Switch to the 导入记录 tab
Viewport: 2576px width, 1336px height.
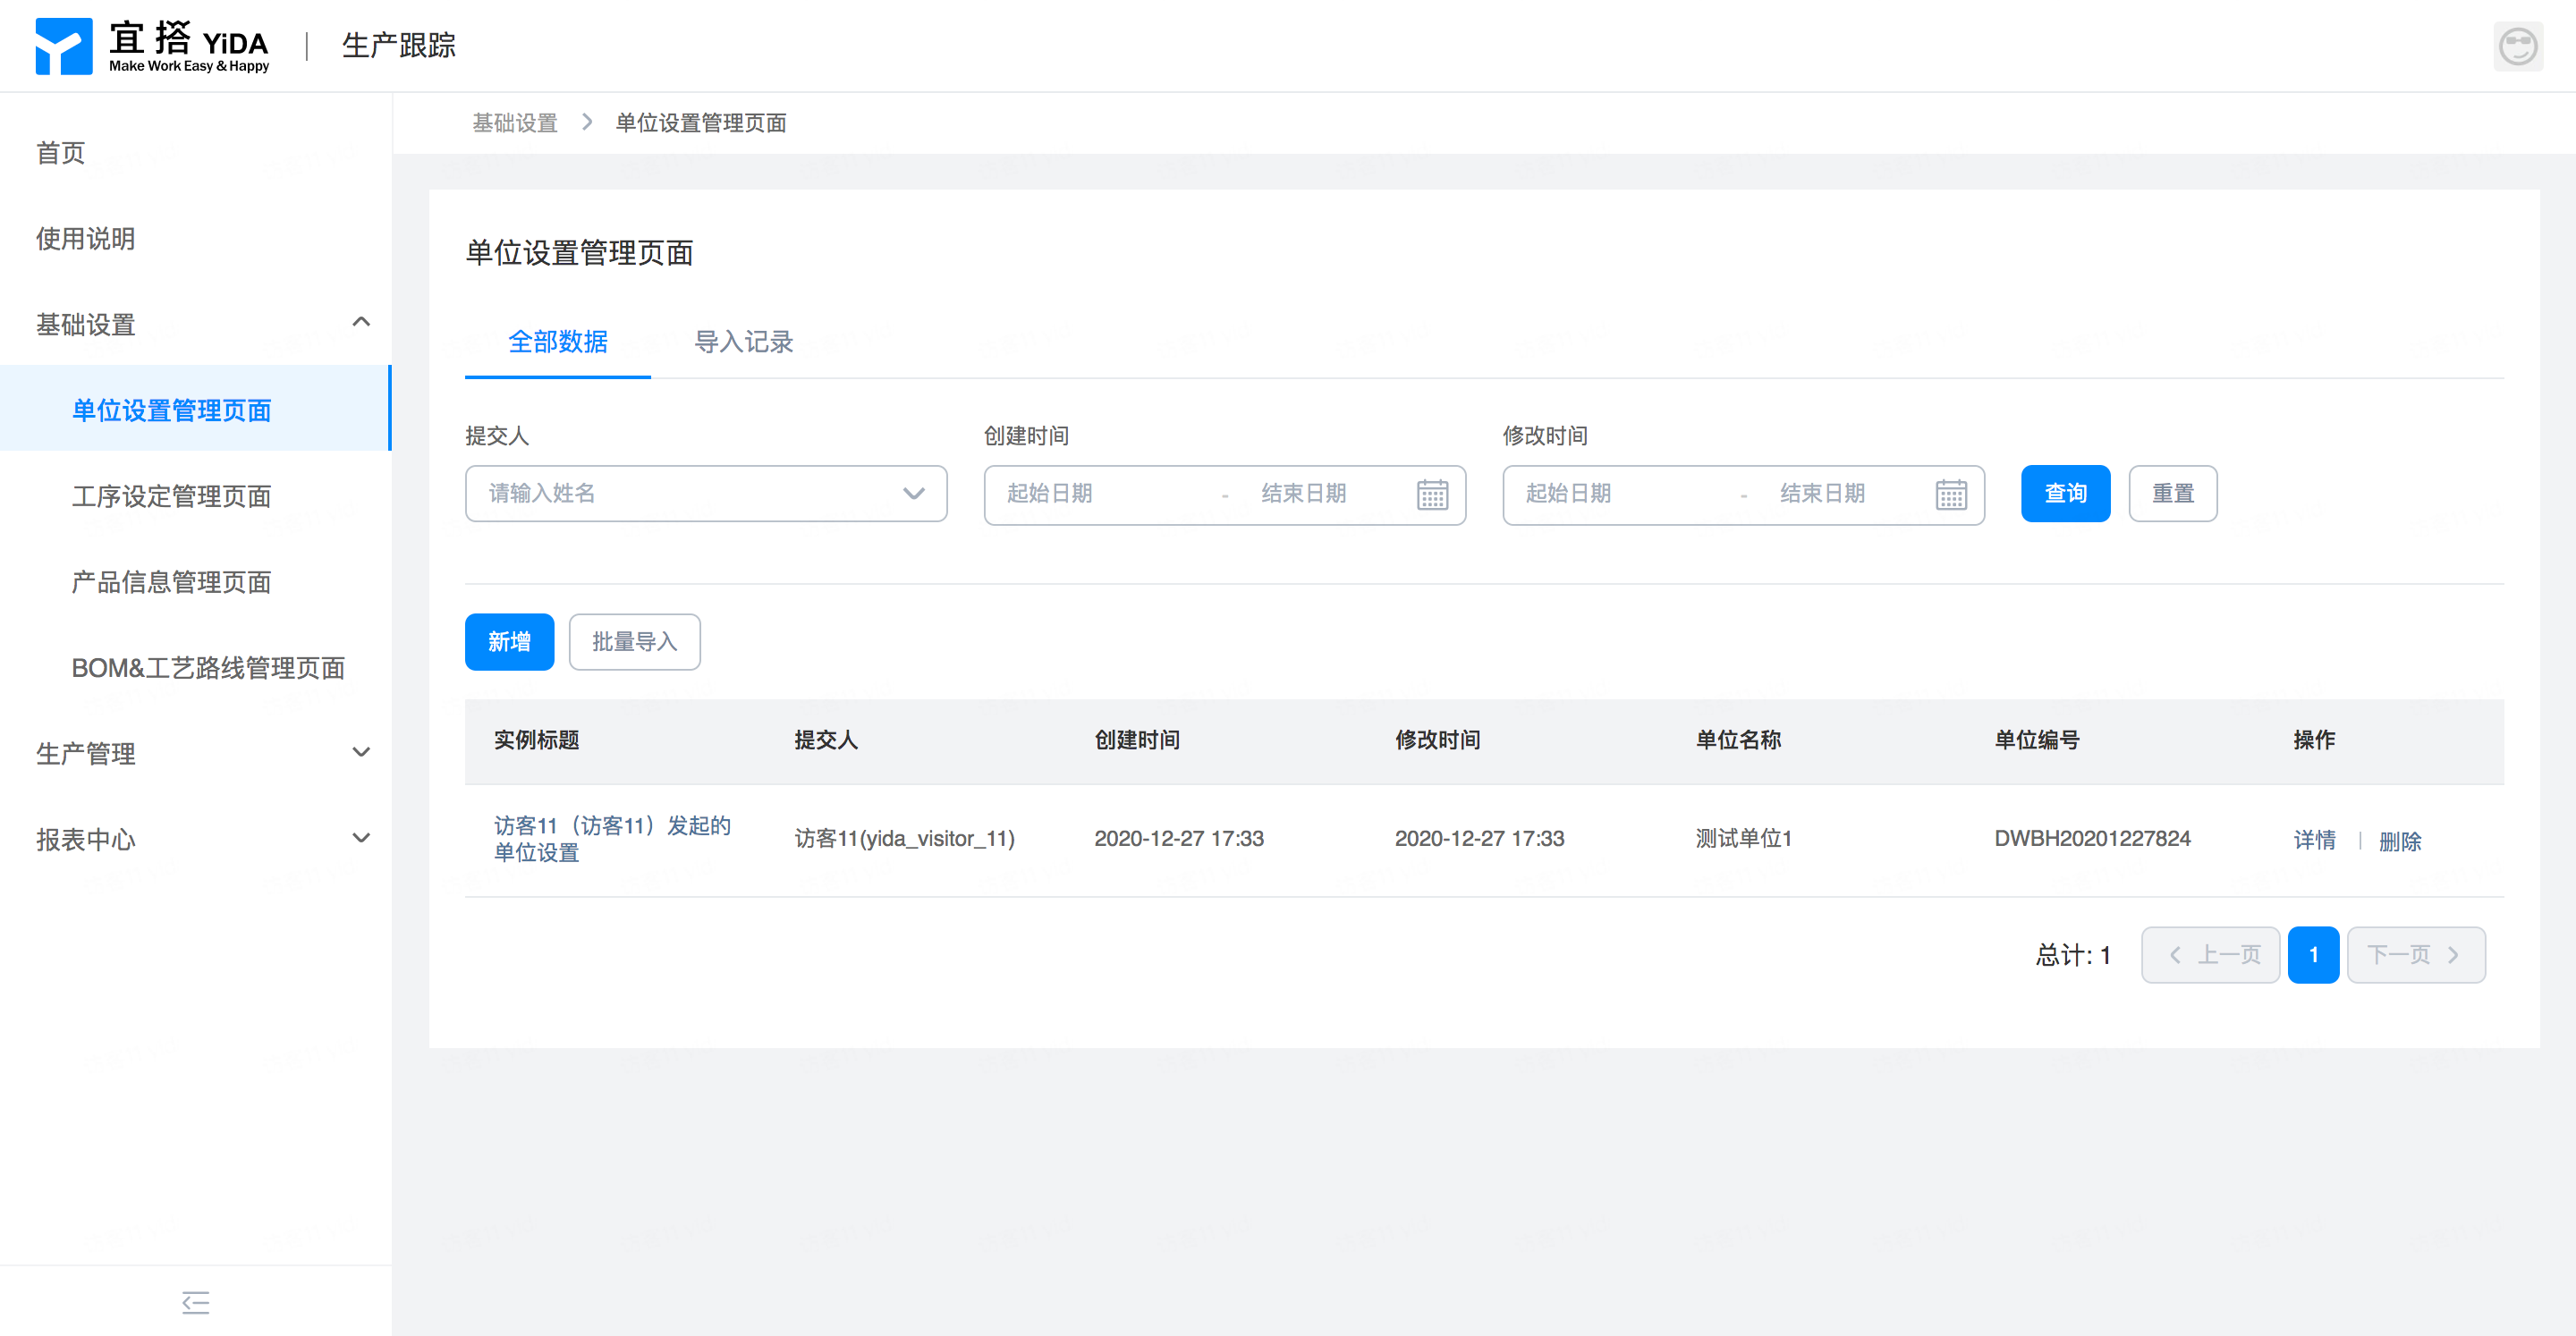743,342
